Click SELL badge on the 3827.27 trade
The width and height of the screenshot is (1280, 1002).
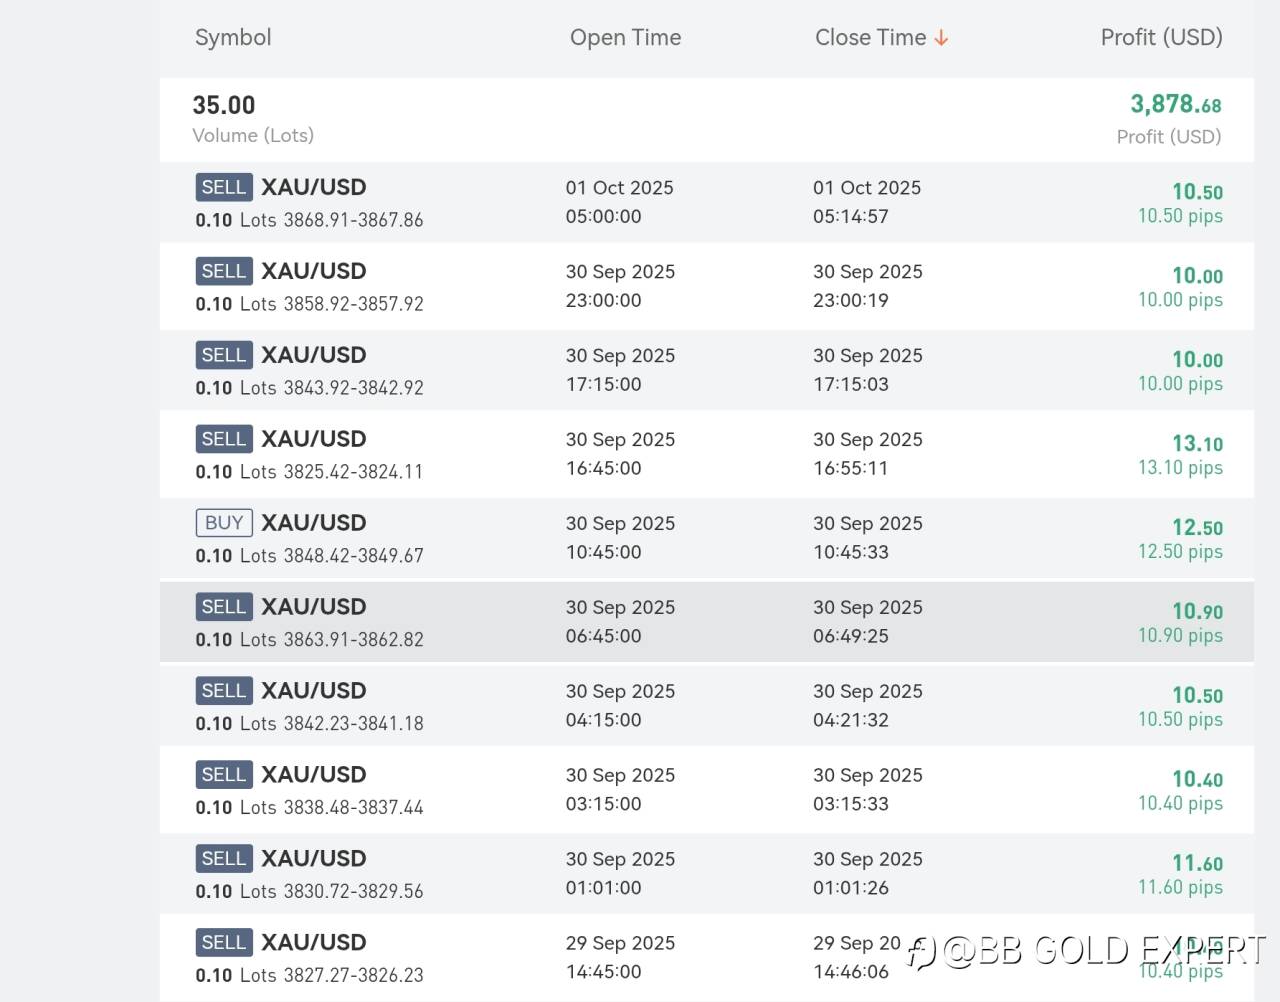[223, 943]
